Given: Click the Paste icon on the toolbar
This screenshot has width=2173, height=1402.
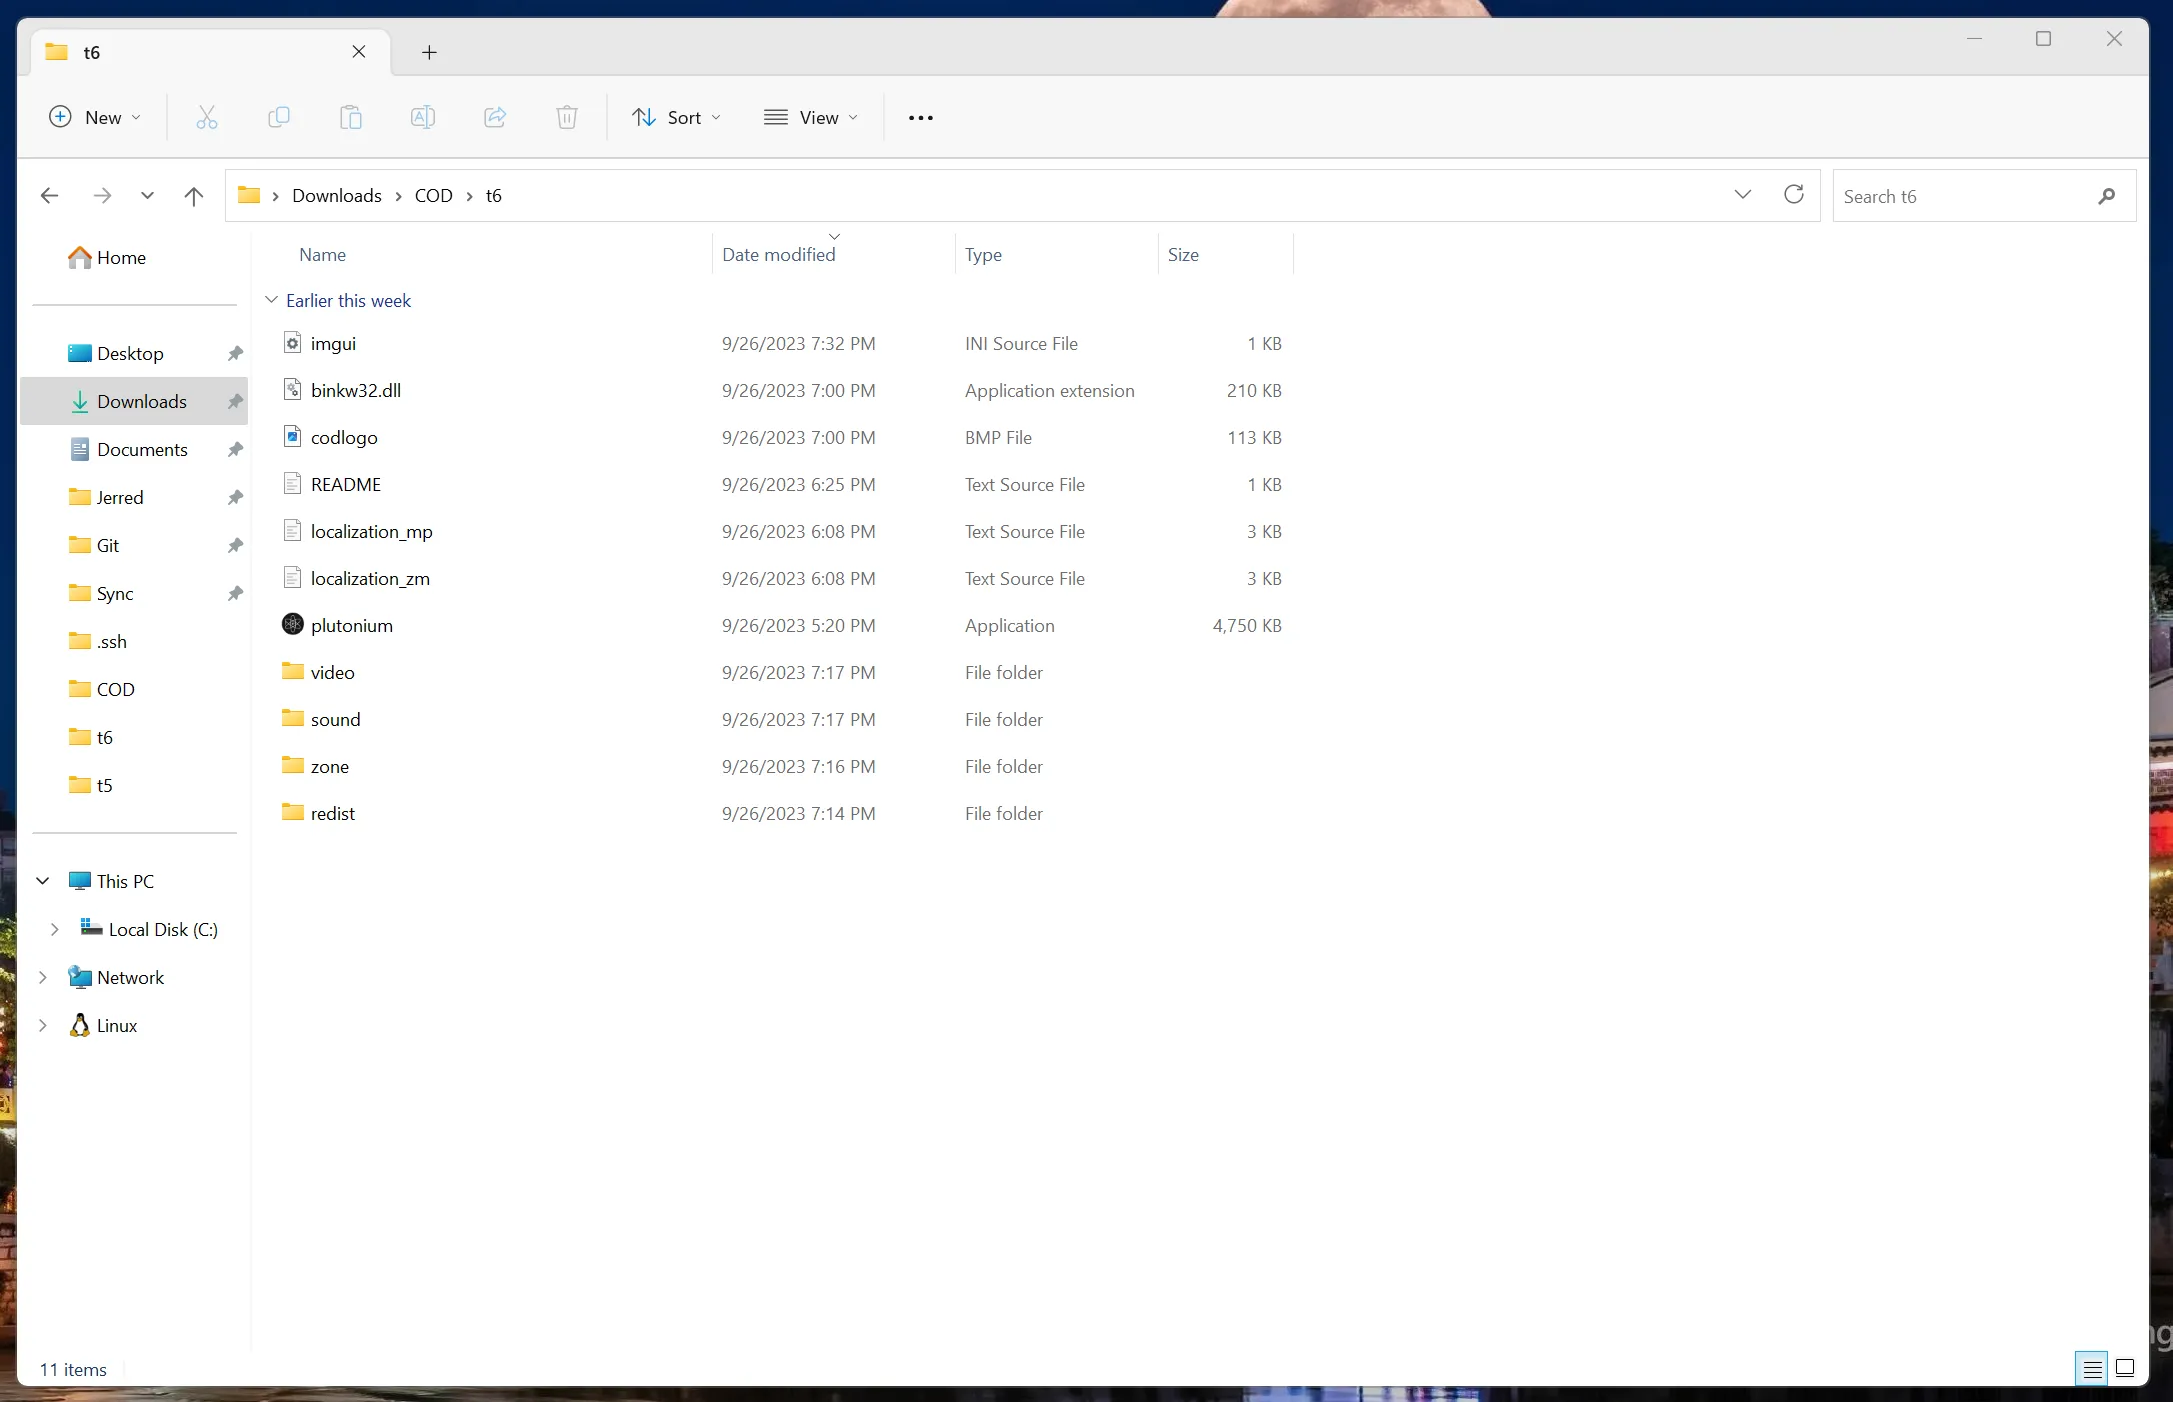Looking at the screenshot, I should (351, 117).
